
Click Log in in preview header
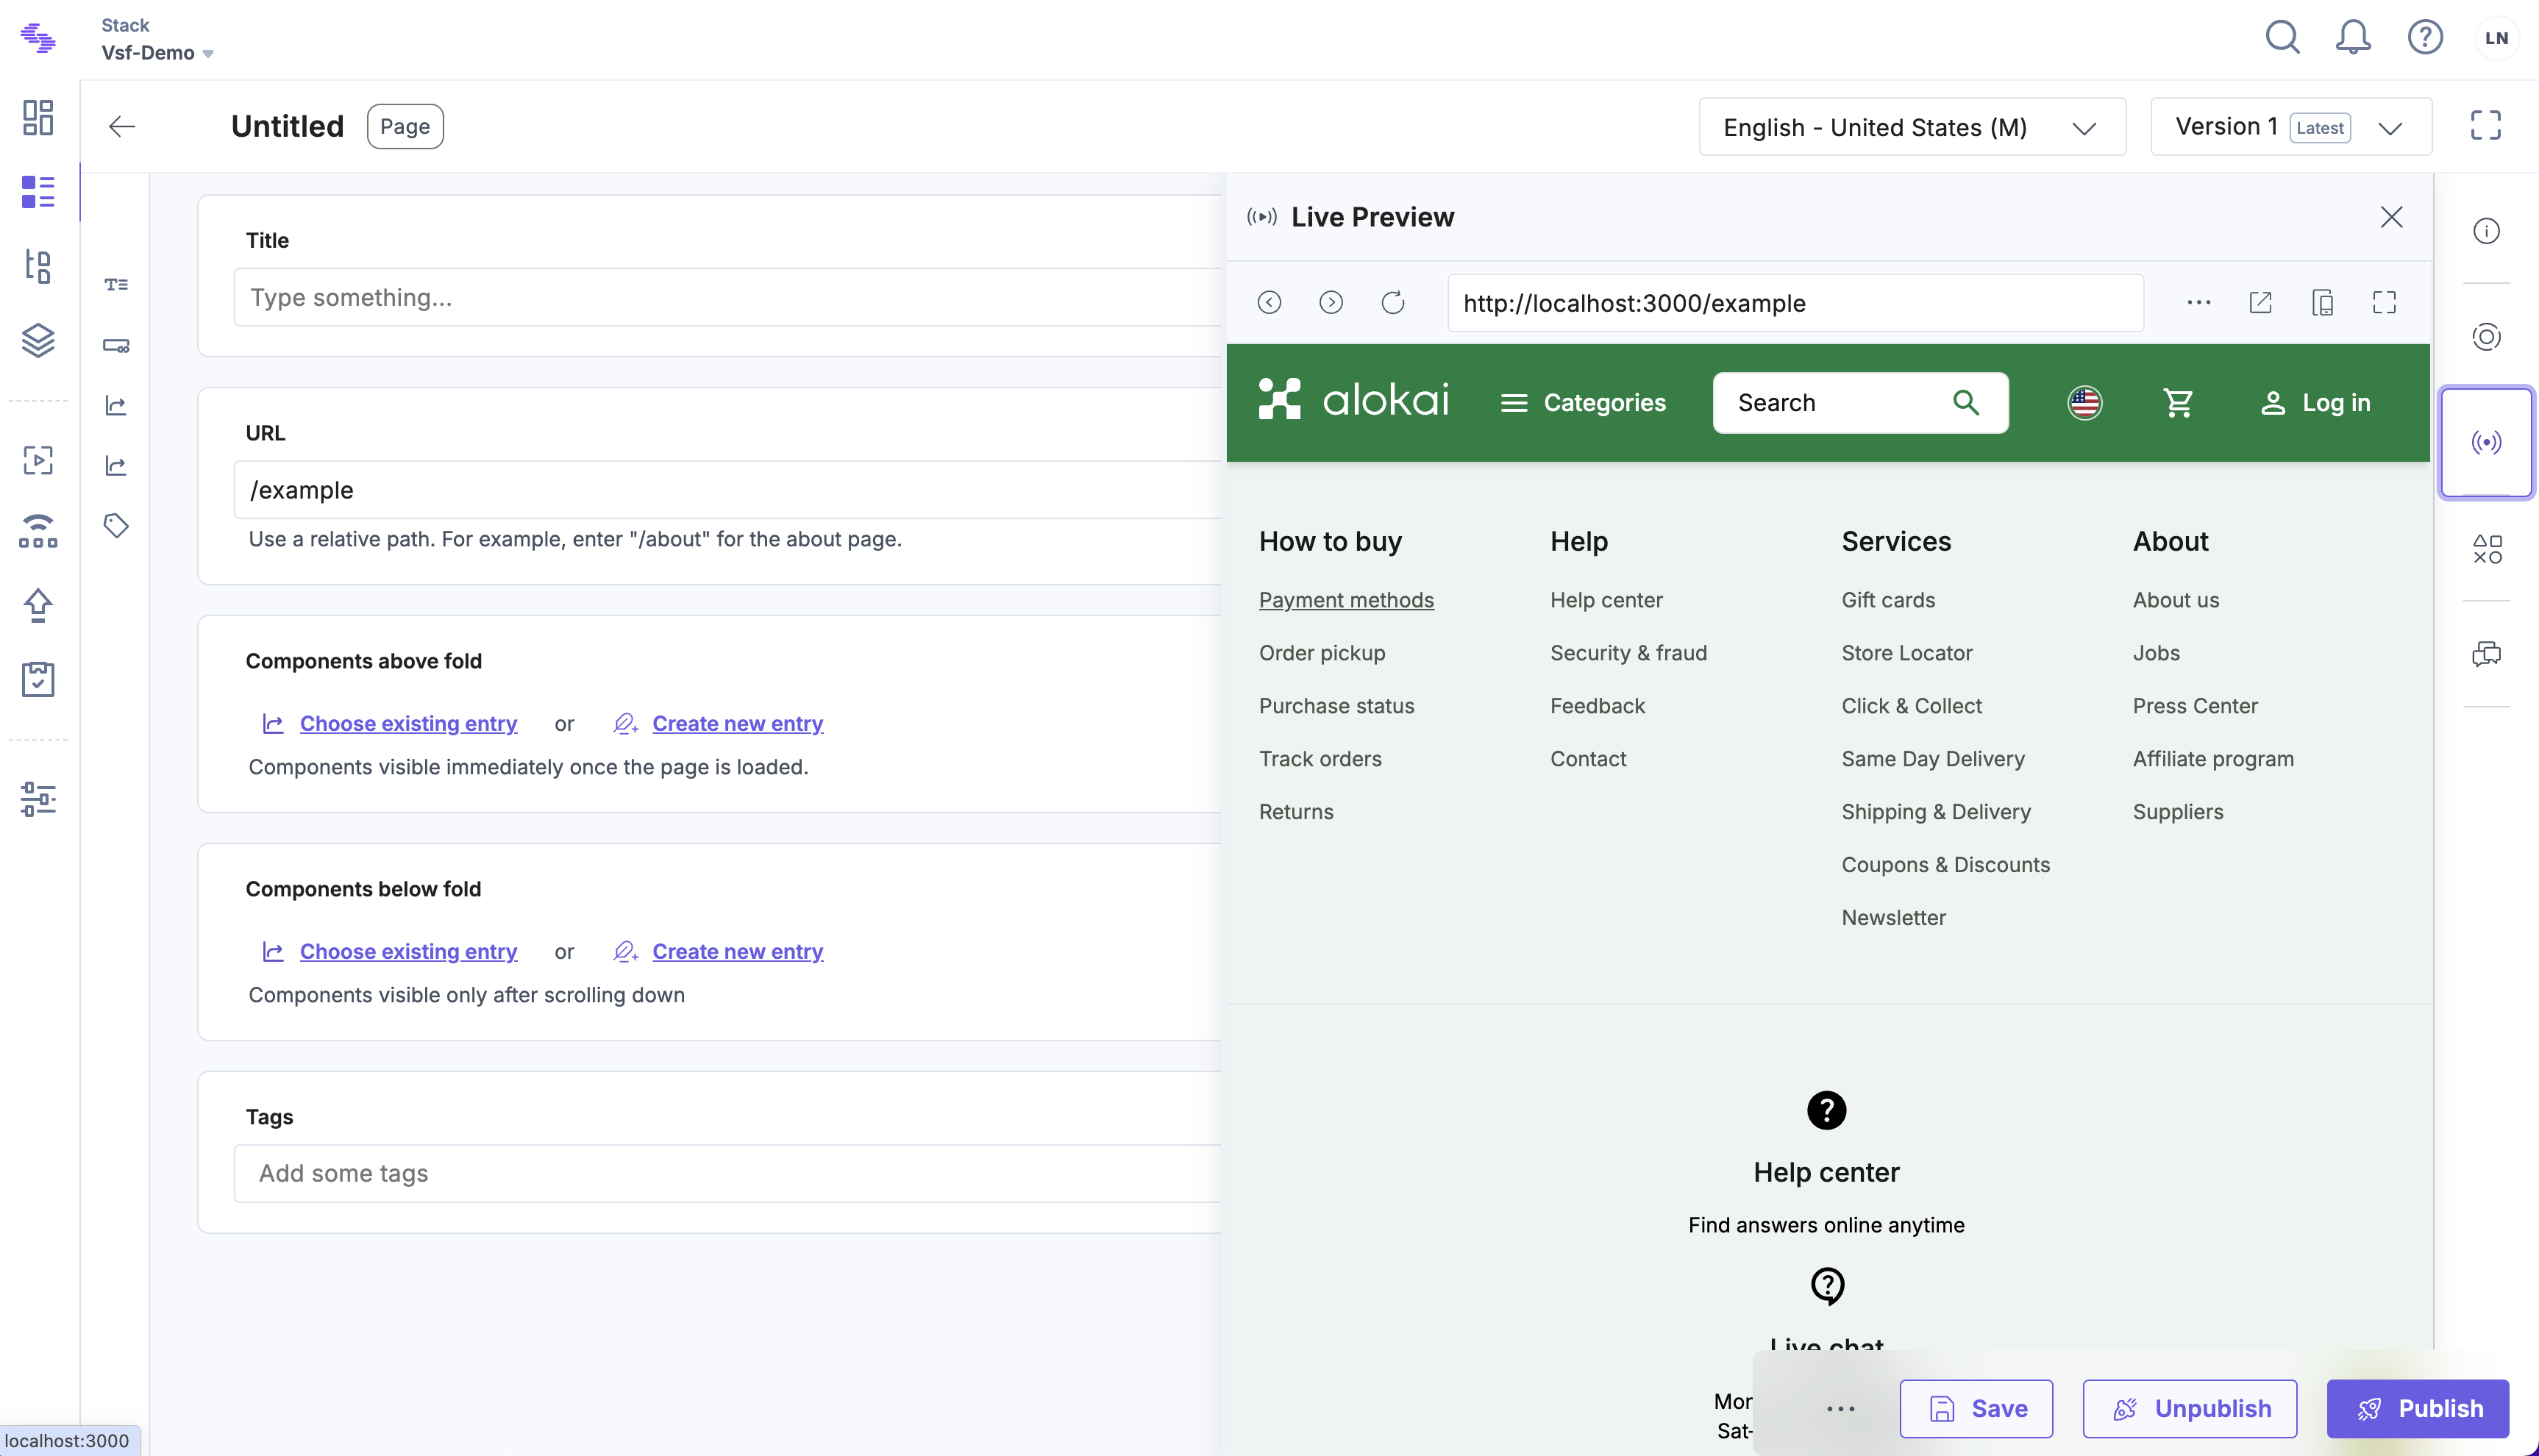(x=2315, y=402)
